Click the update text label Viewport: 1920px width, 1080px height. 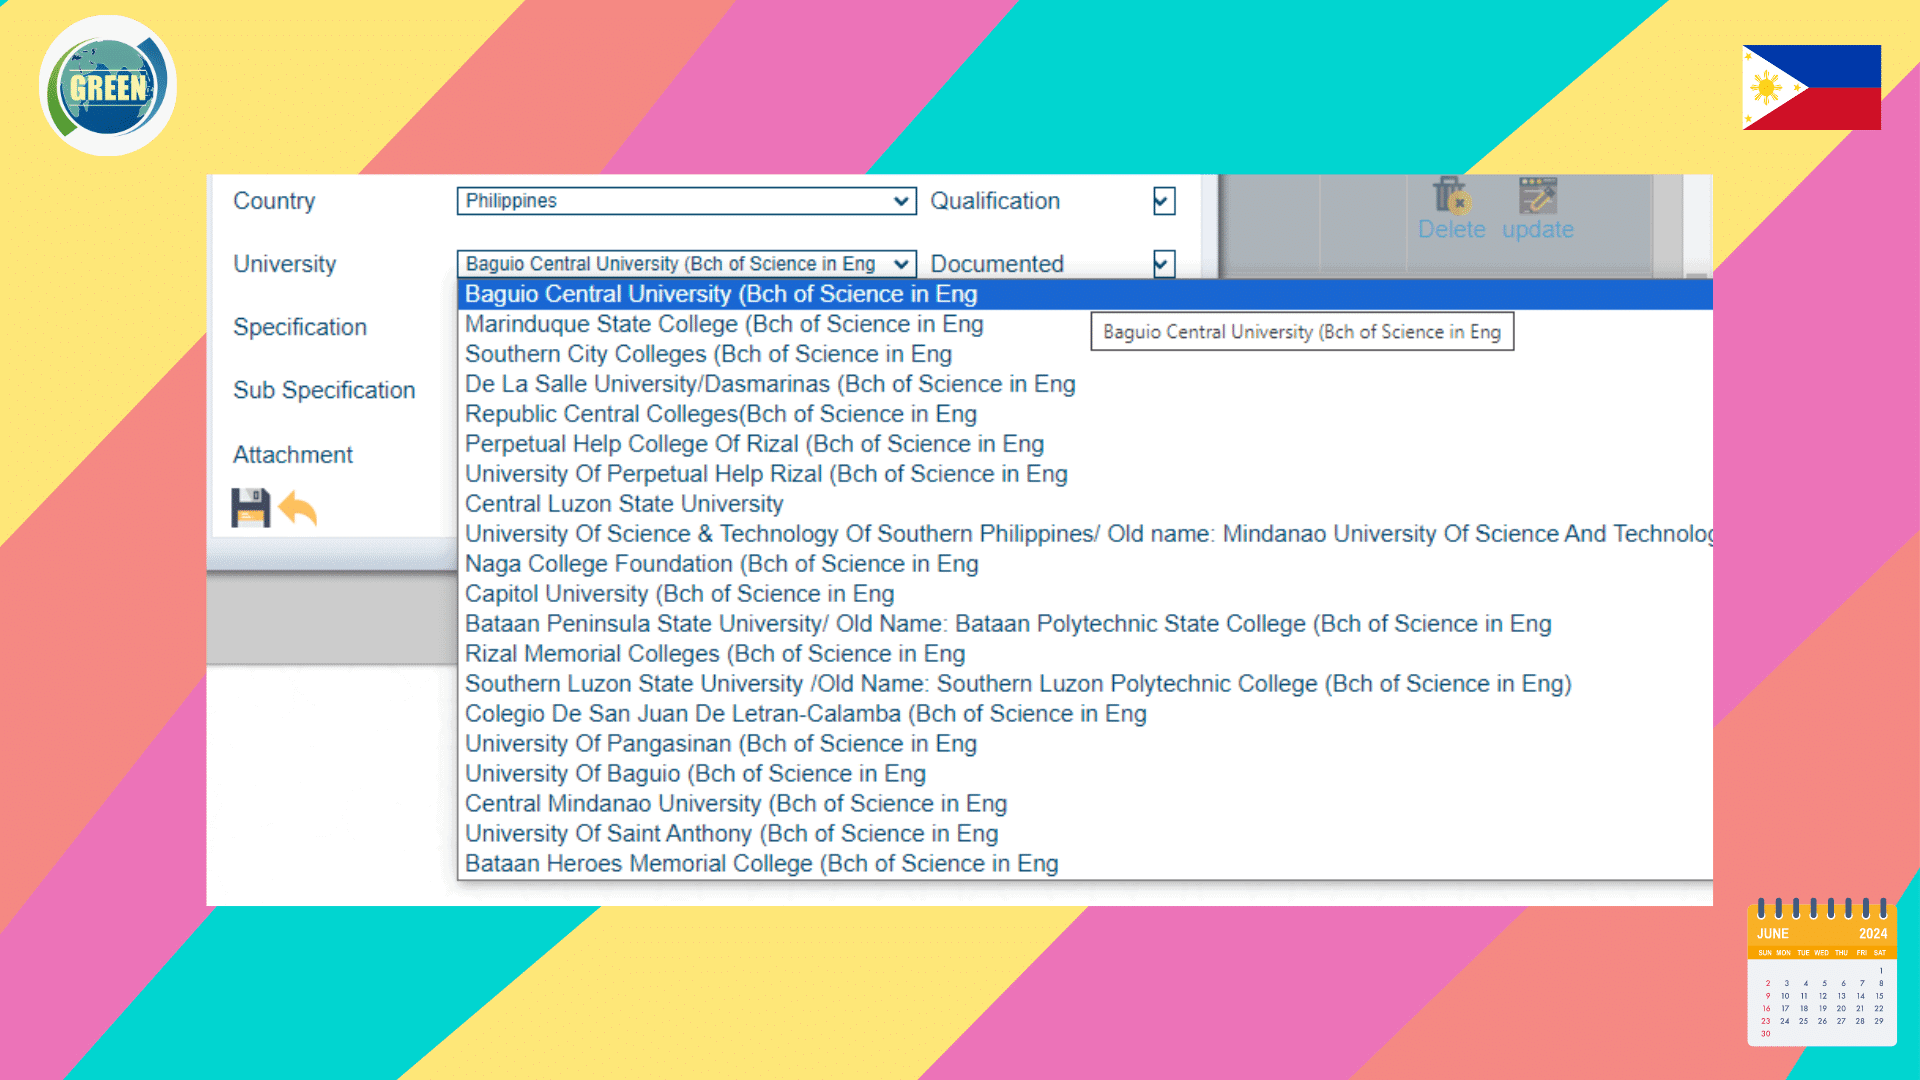tap(1537, 230)
